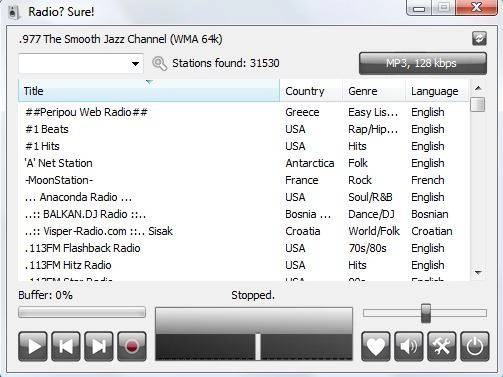Sort stations by Language column

click(x=437, y=91)
